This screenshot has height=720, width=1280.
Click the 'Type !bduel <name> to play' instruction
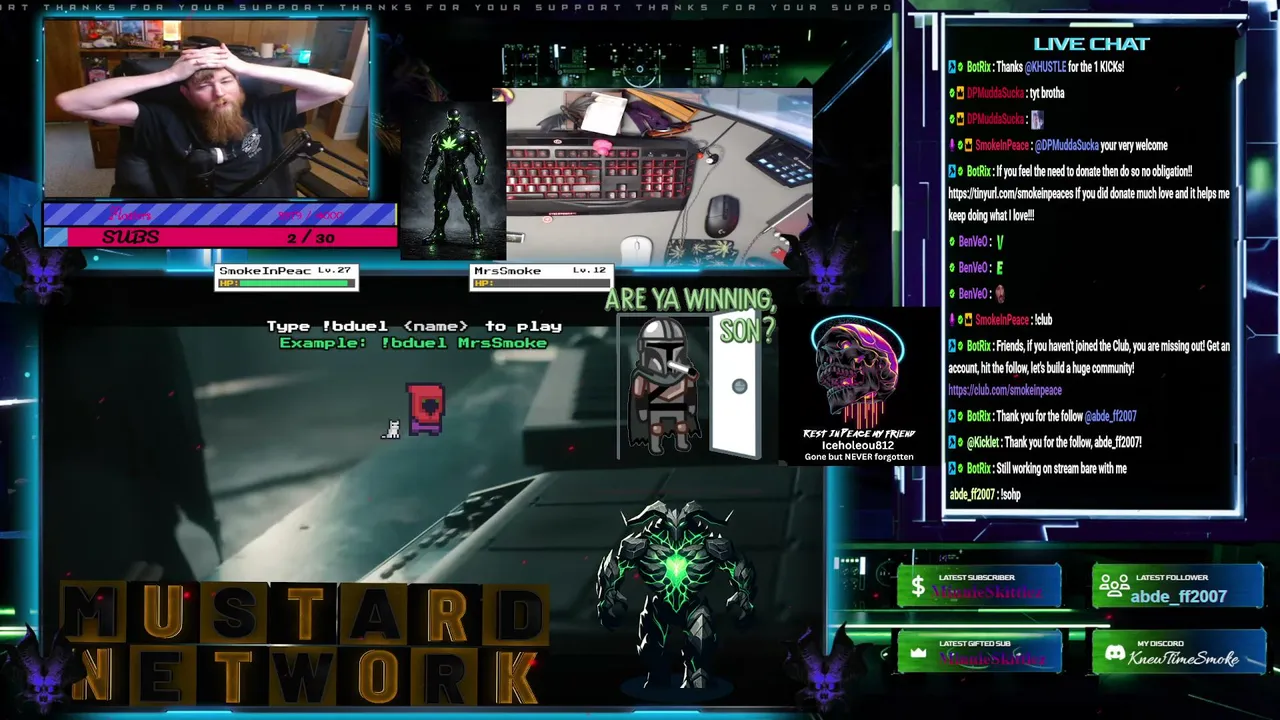tap(414, 326)
